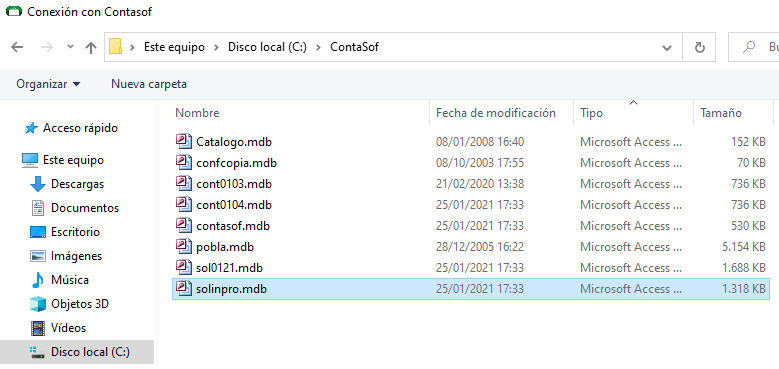779x369 pixels.
Task: Select the file confcopia.mdb
Action: click(x=236, y=163)
